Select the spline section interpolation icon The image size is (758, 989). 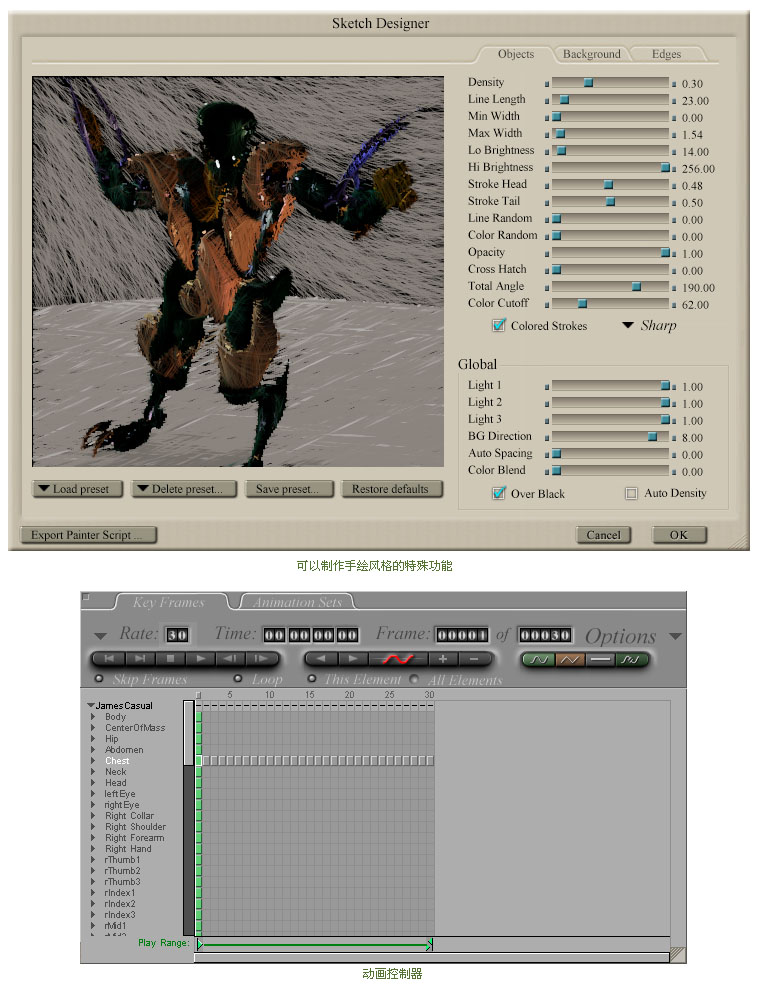[x=538, y=659]
